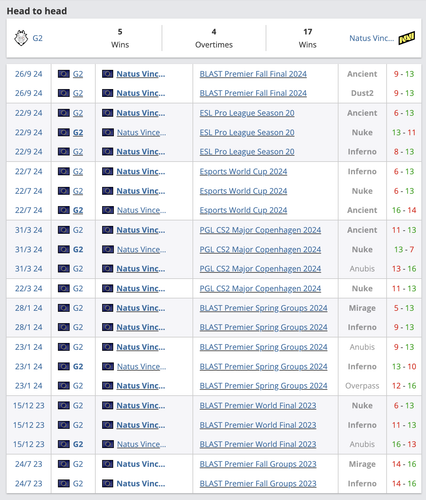Image resolution: width=426 pixels, height=500 pixels.
Task: Click the 12 - 16 score in the Overpass row
Action: pos(404,386)
